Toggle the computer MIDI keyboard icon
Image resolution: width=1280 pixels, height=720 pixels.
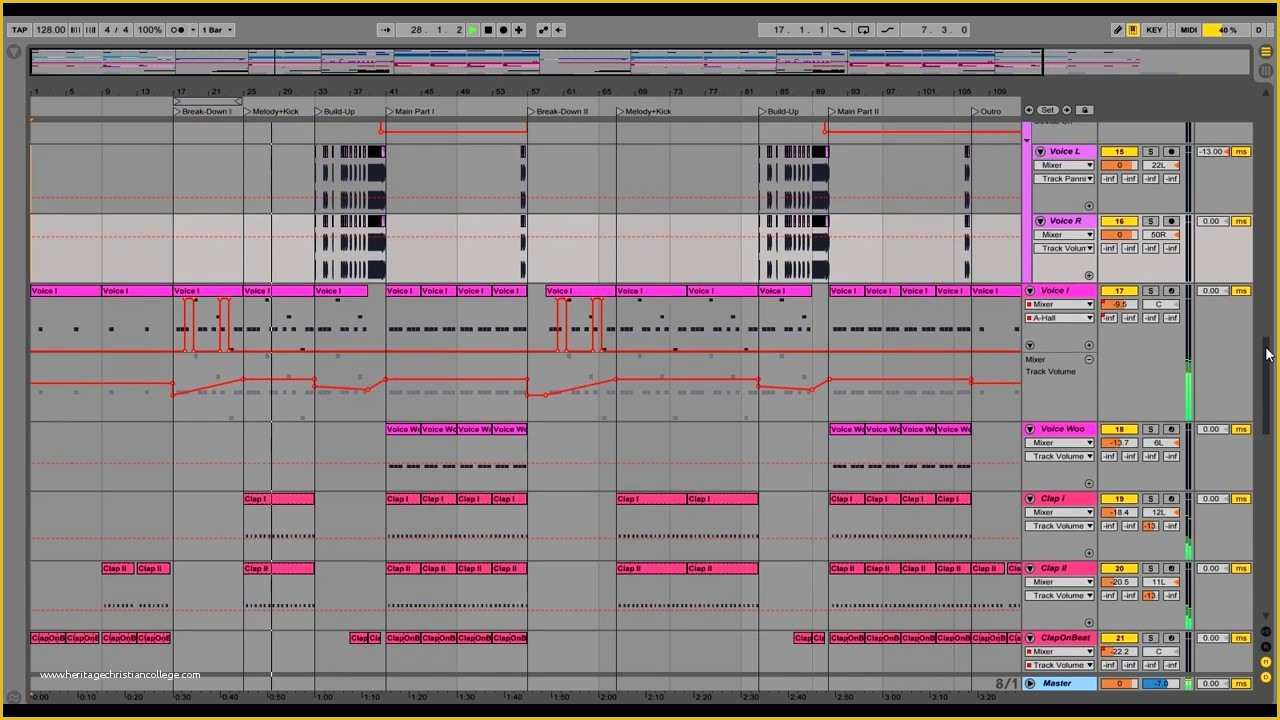1133,30
